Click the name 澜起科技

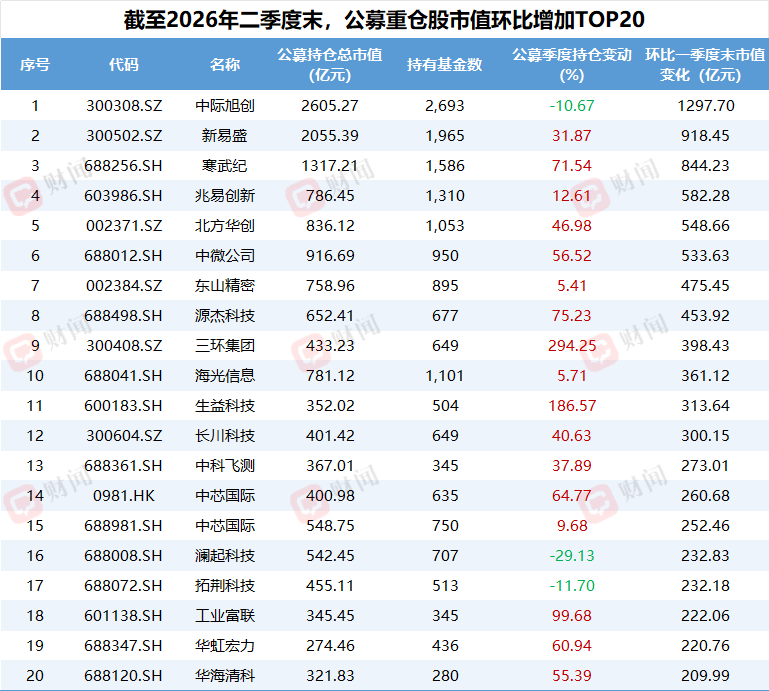pos(225,556)
